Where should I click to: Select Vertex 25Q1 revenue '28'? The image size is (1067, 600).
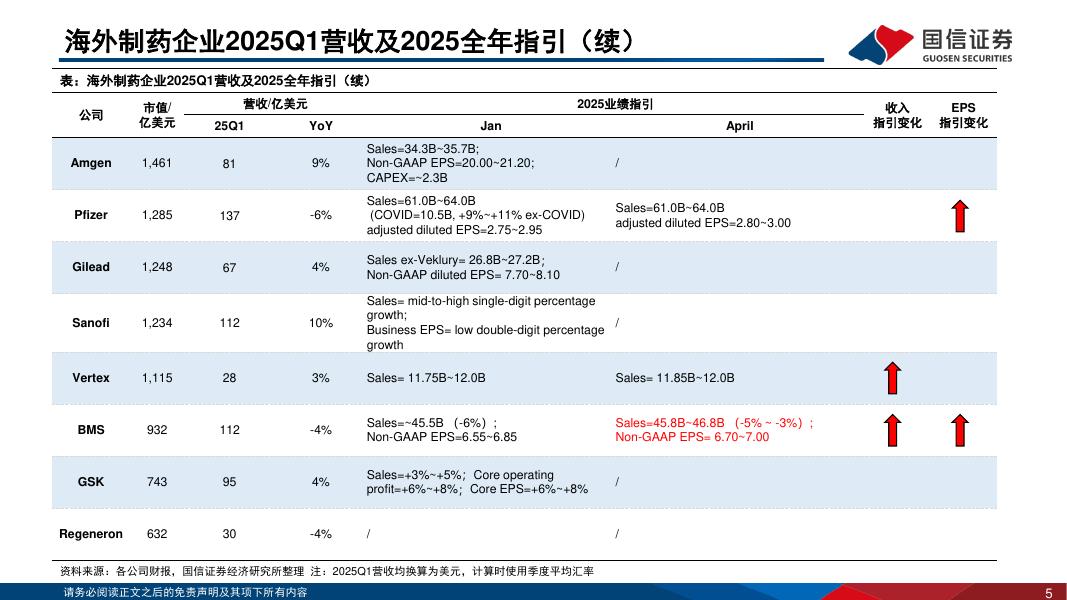click(x=229, y=378)
